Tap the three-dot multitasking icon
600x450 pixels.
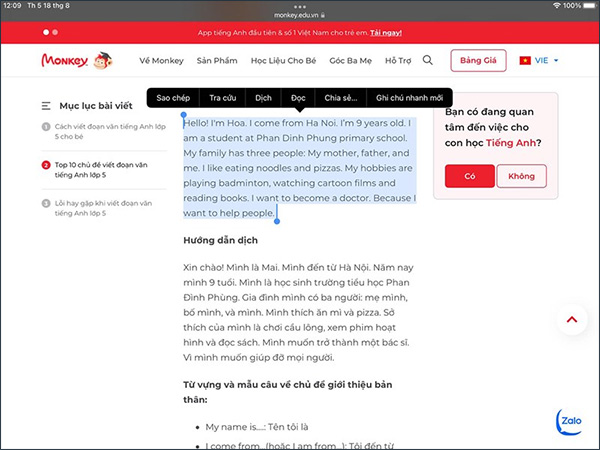[x=300, y=7]
